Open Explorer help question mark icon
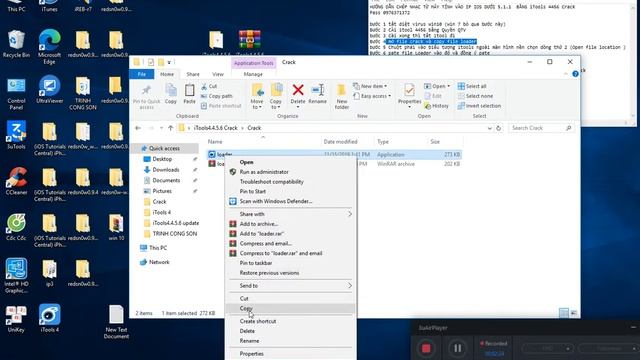 (x=576, y=74)
